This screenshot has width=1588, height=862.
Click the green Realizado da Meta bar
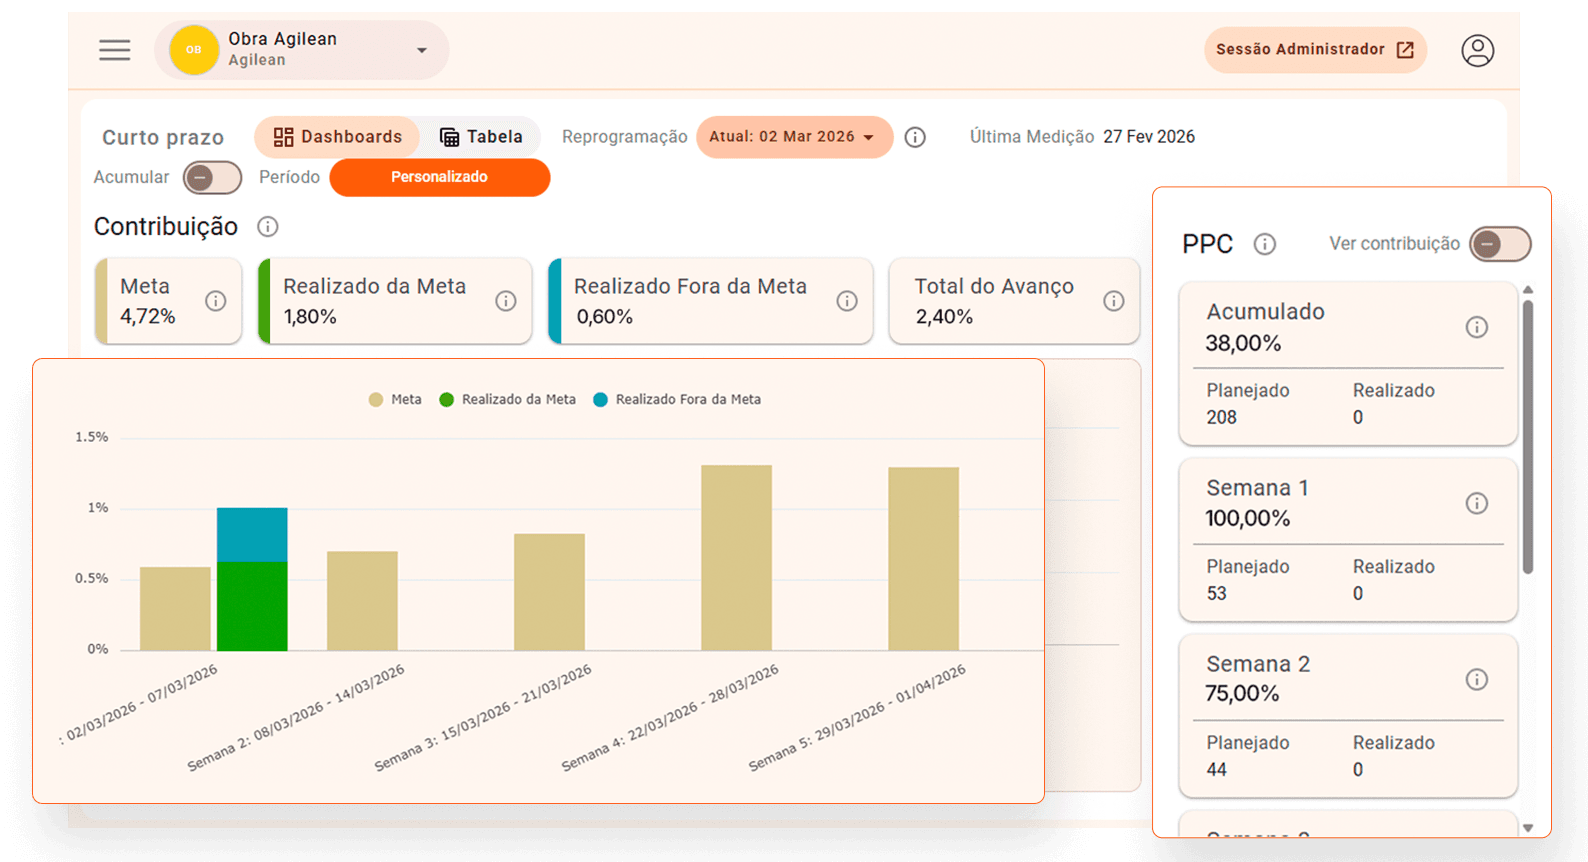252,606
